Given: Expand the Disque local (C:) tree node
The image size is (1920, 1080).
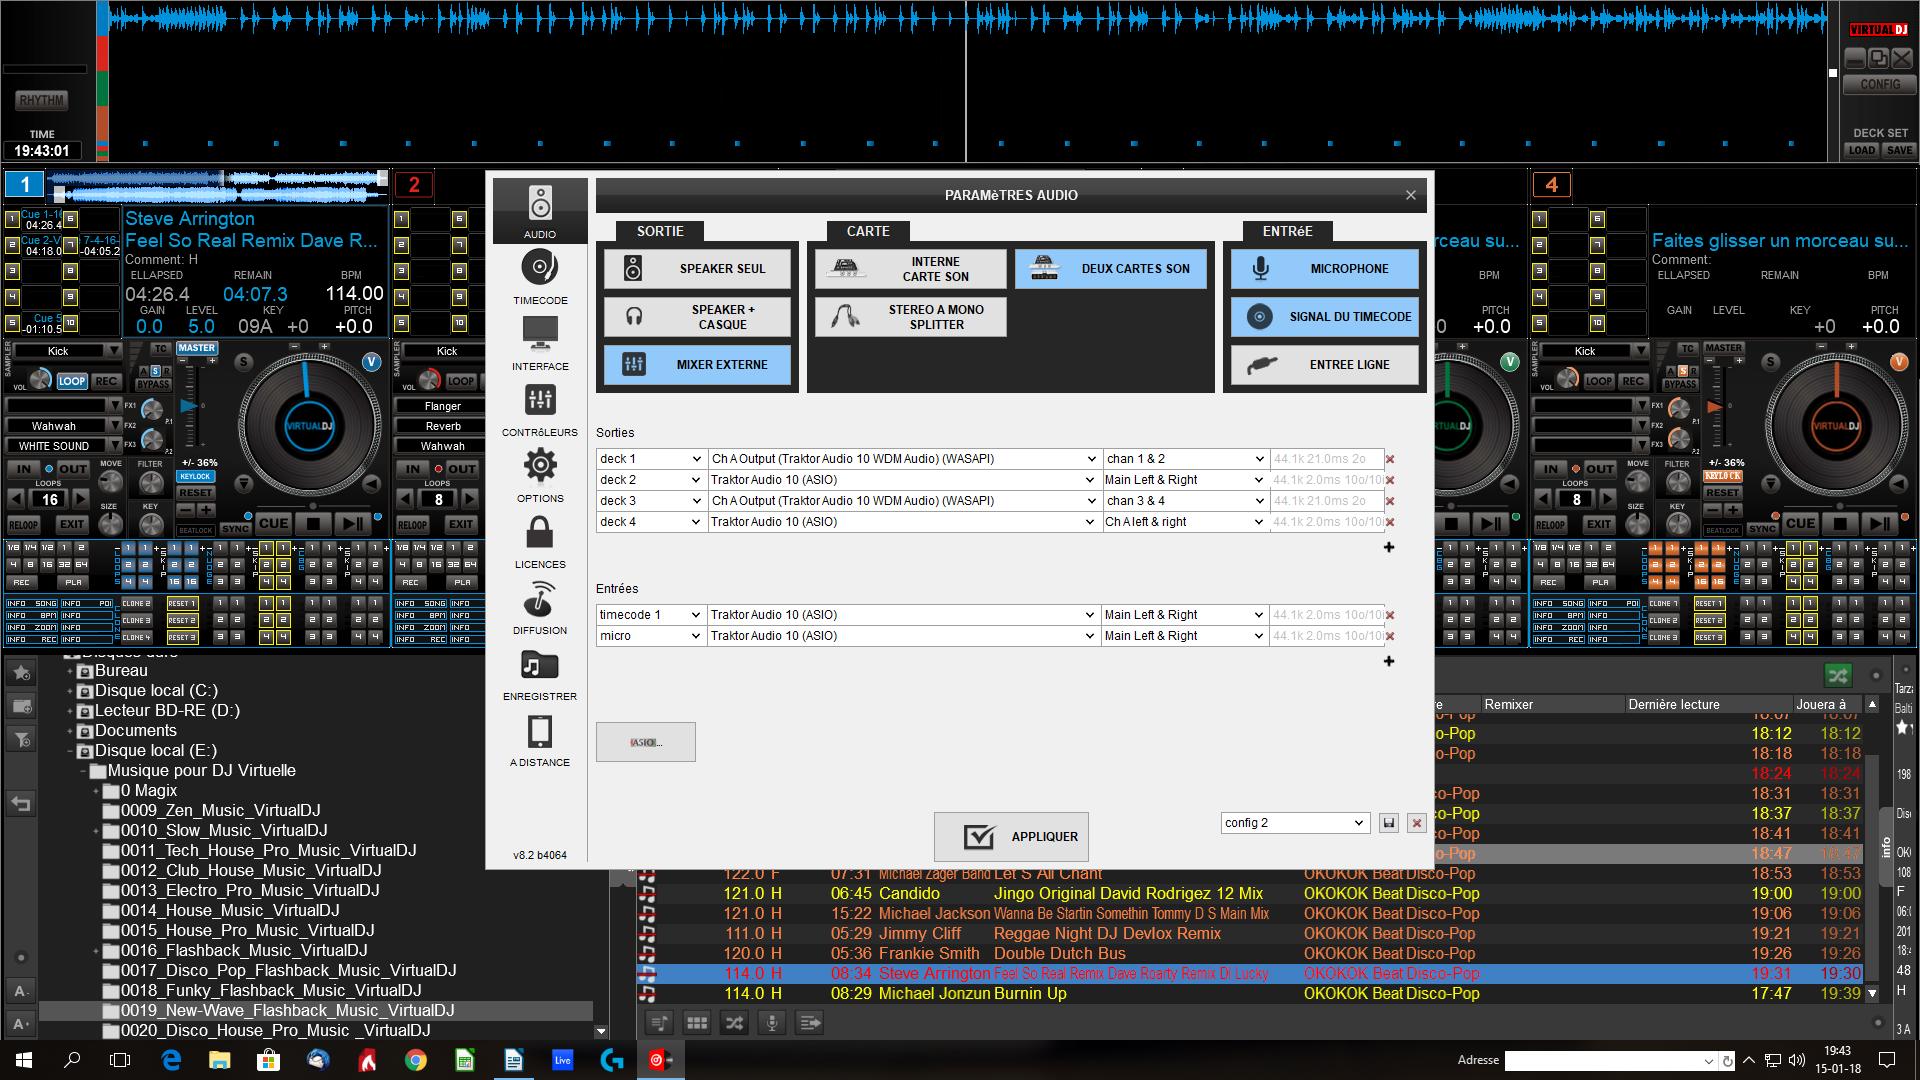Looking at the screenshot, I should pos(70,691).
